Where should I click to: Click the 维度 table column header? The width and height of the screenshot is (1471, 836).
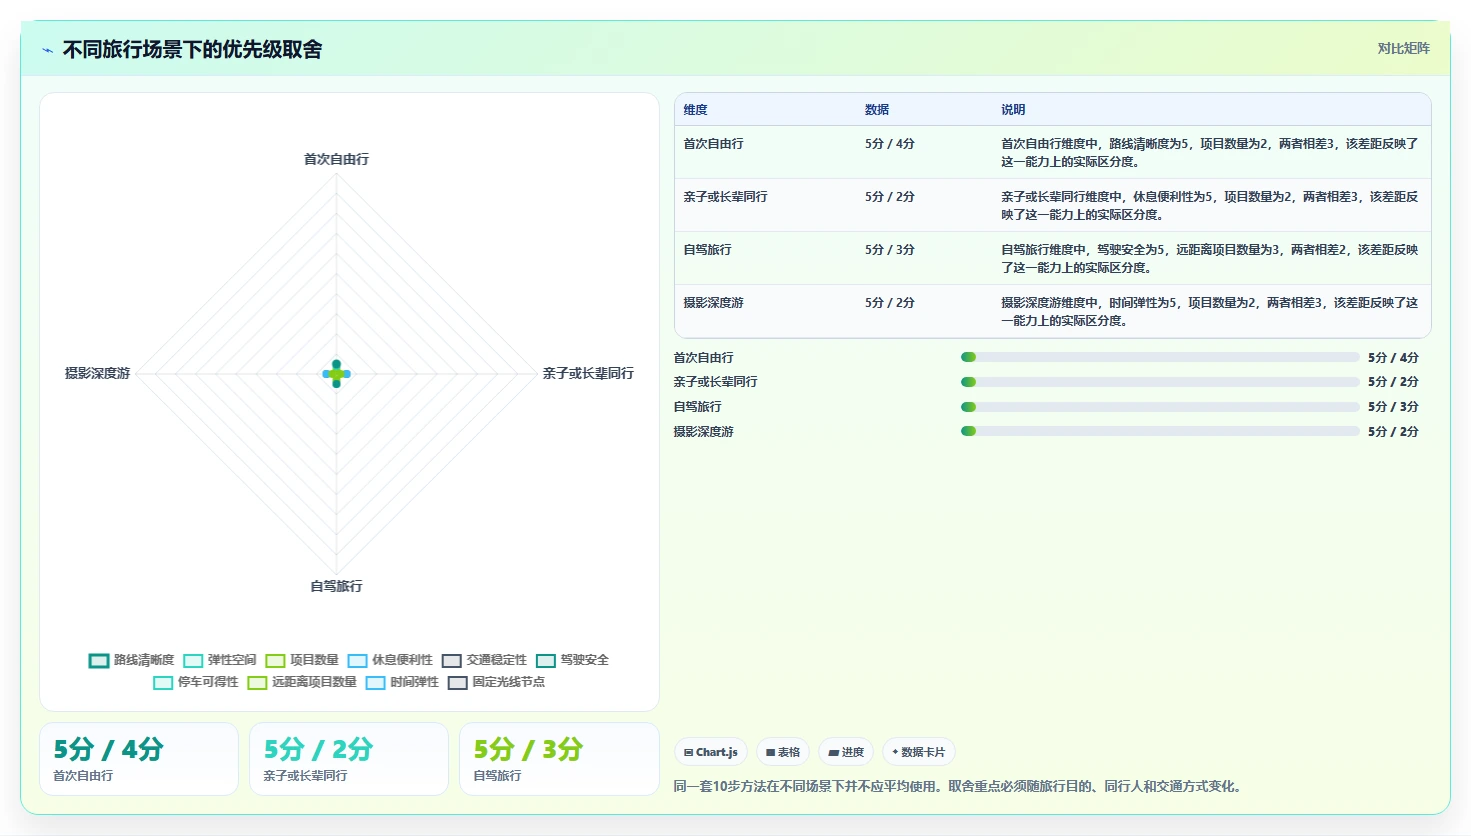(695, 110)
